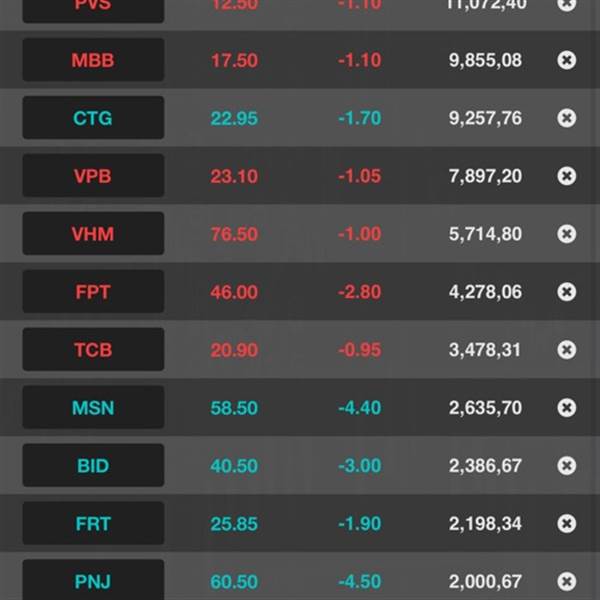Delete MSN with the X icon

coord(566,408)
